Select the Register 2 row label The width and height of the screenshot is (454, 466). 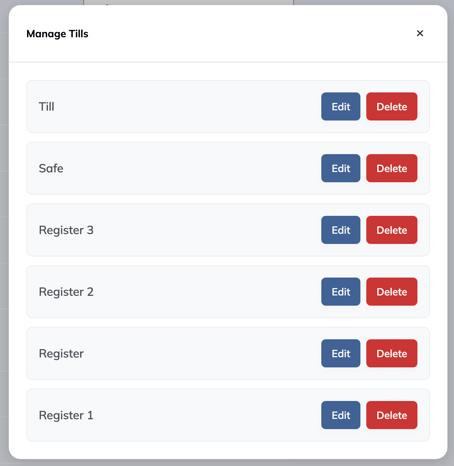pos(66,292)
